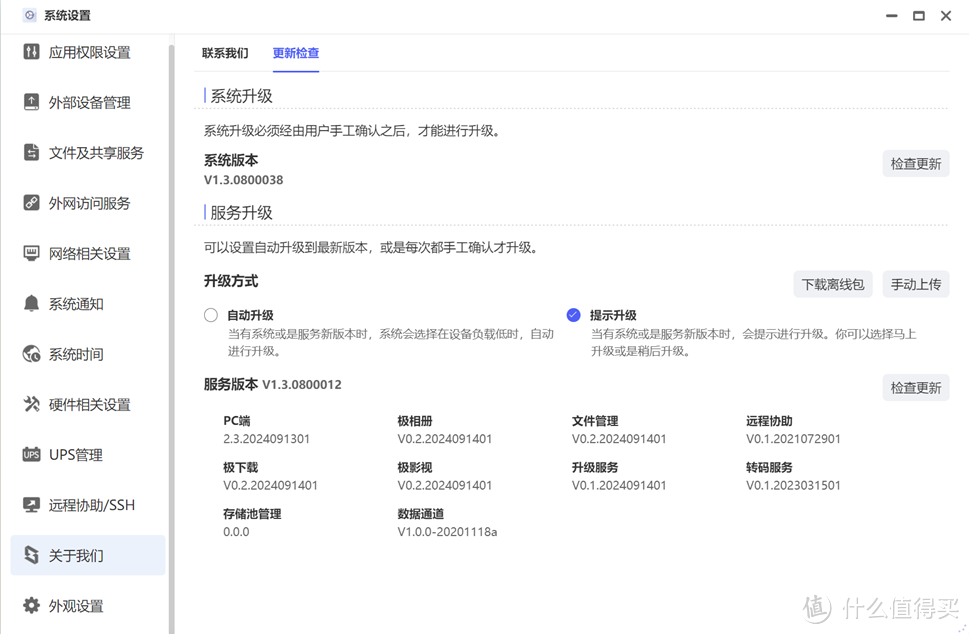Select the 外部设备管理 device icon
The width and height of the screenshot is (969, 634).
(x=30, y=102)
